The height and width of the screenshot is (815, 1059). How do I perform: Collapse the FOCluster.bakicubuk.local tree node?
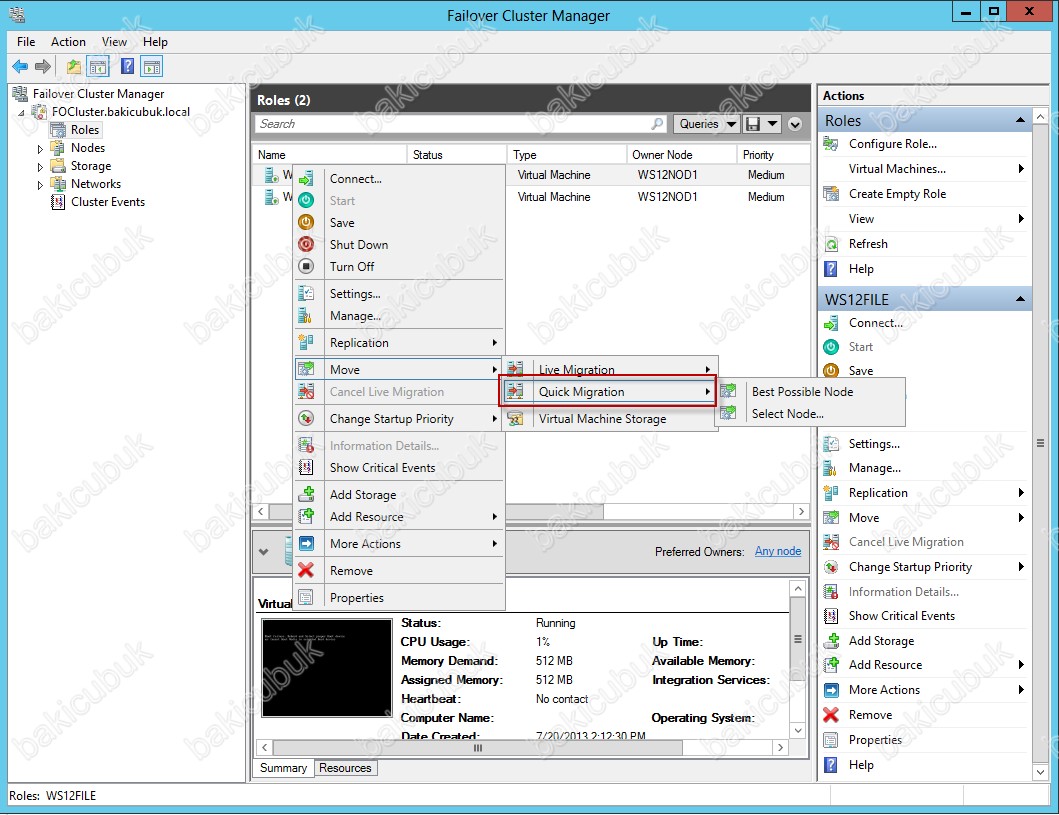point(22,113)
